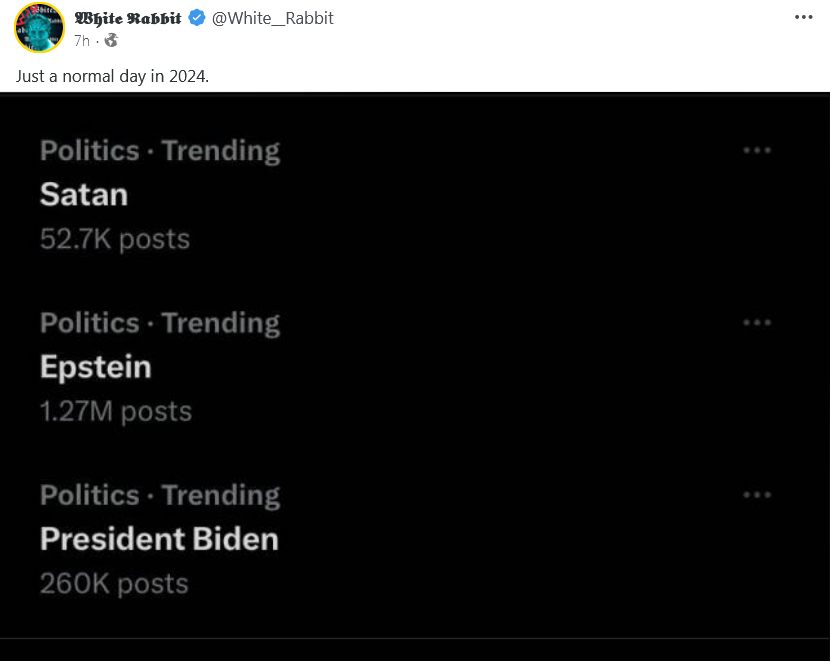Click the 1.27M posts count
Image resolution: width=834 pixels, height=665 pixels.
pyautogui.click(x=116, y=411)
